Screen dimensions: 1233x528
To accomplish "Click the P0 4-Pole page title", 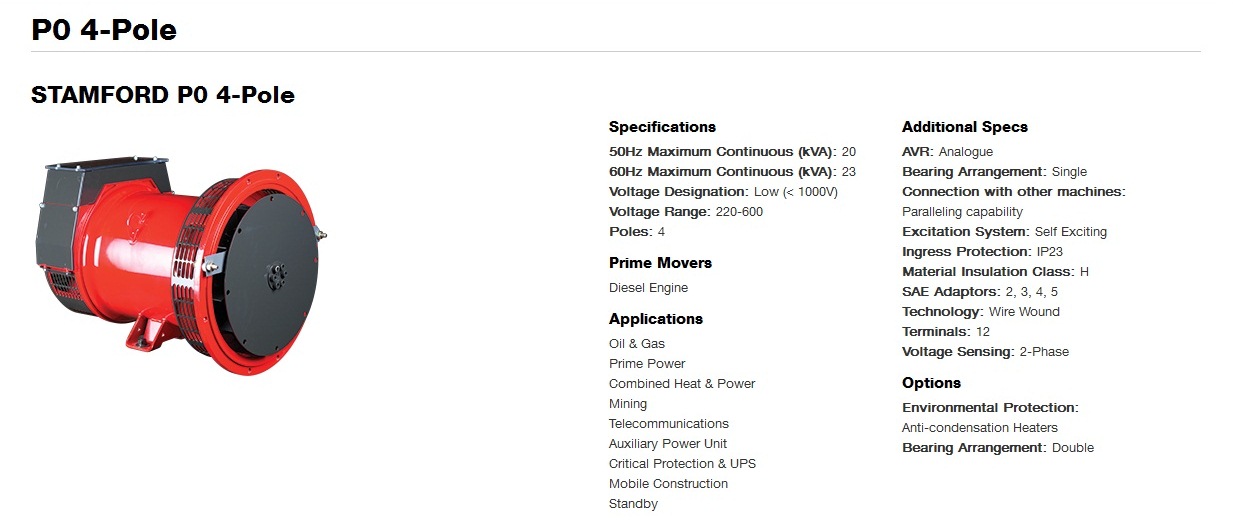I will point(104,30).
